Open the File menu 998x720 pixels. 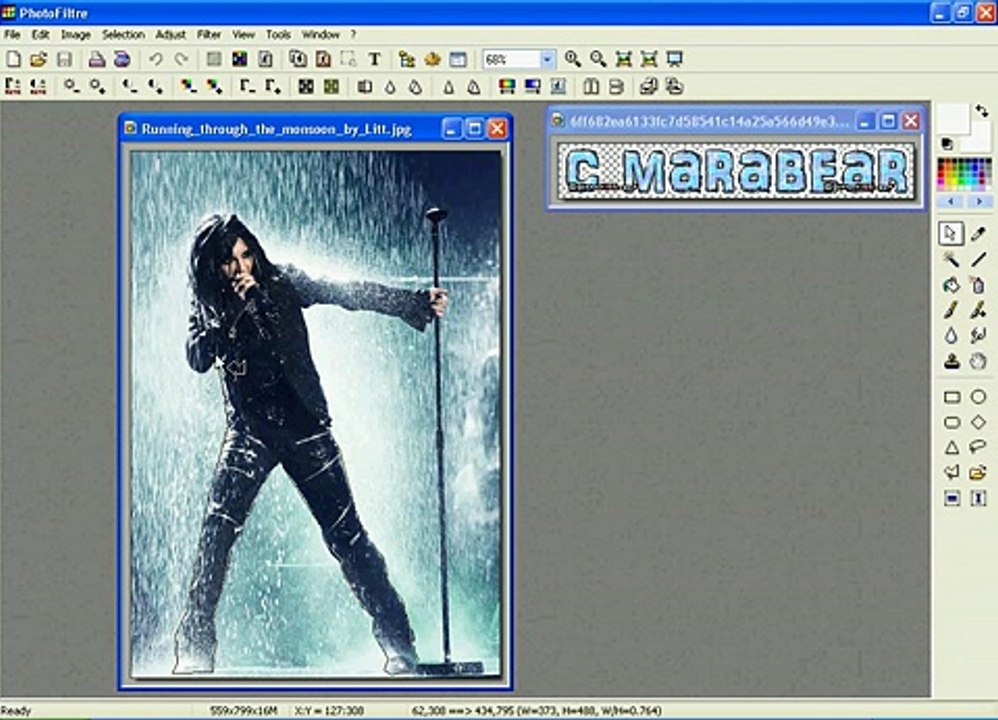[x=12, y=34]
